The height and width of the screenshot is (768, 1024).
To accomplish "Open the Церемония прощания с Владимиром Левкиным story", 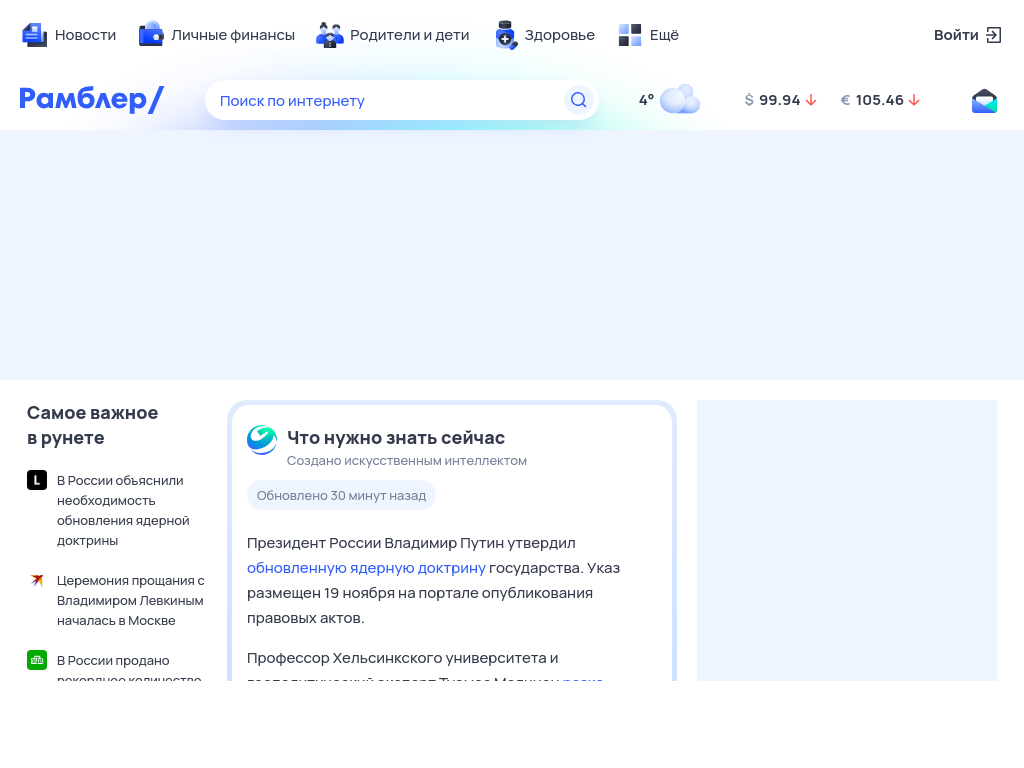I will coord(131,600).
